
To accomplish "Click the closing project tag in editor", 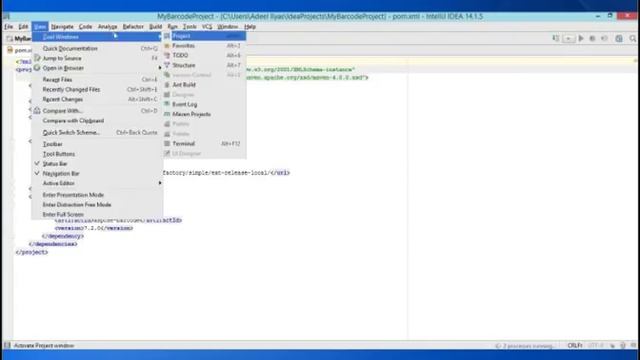I will (x=31, y=252).
